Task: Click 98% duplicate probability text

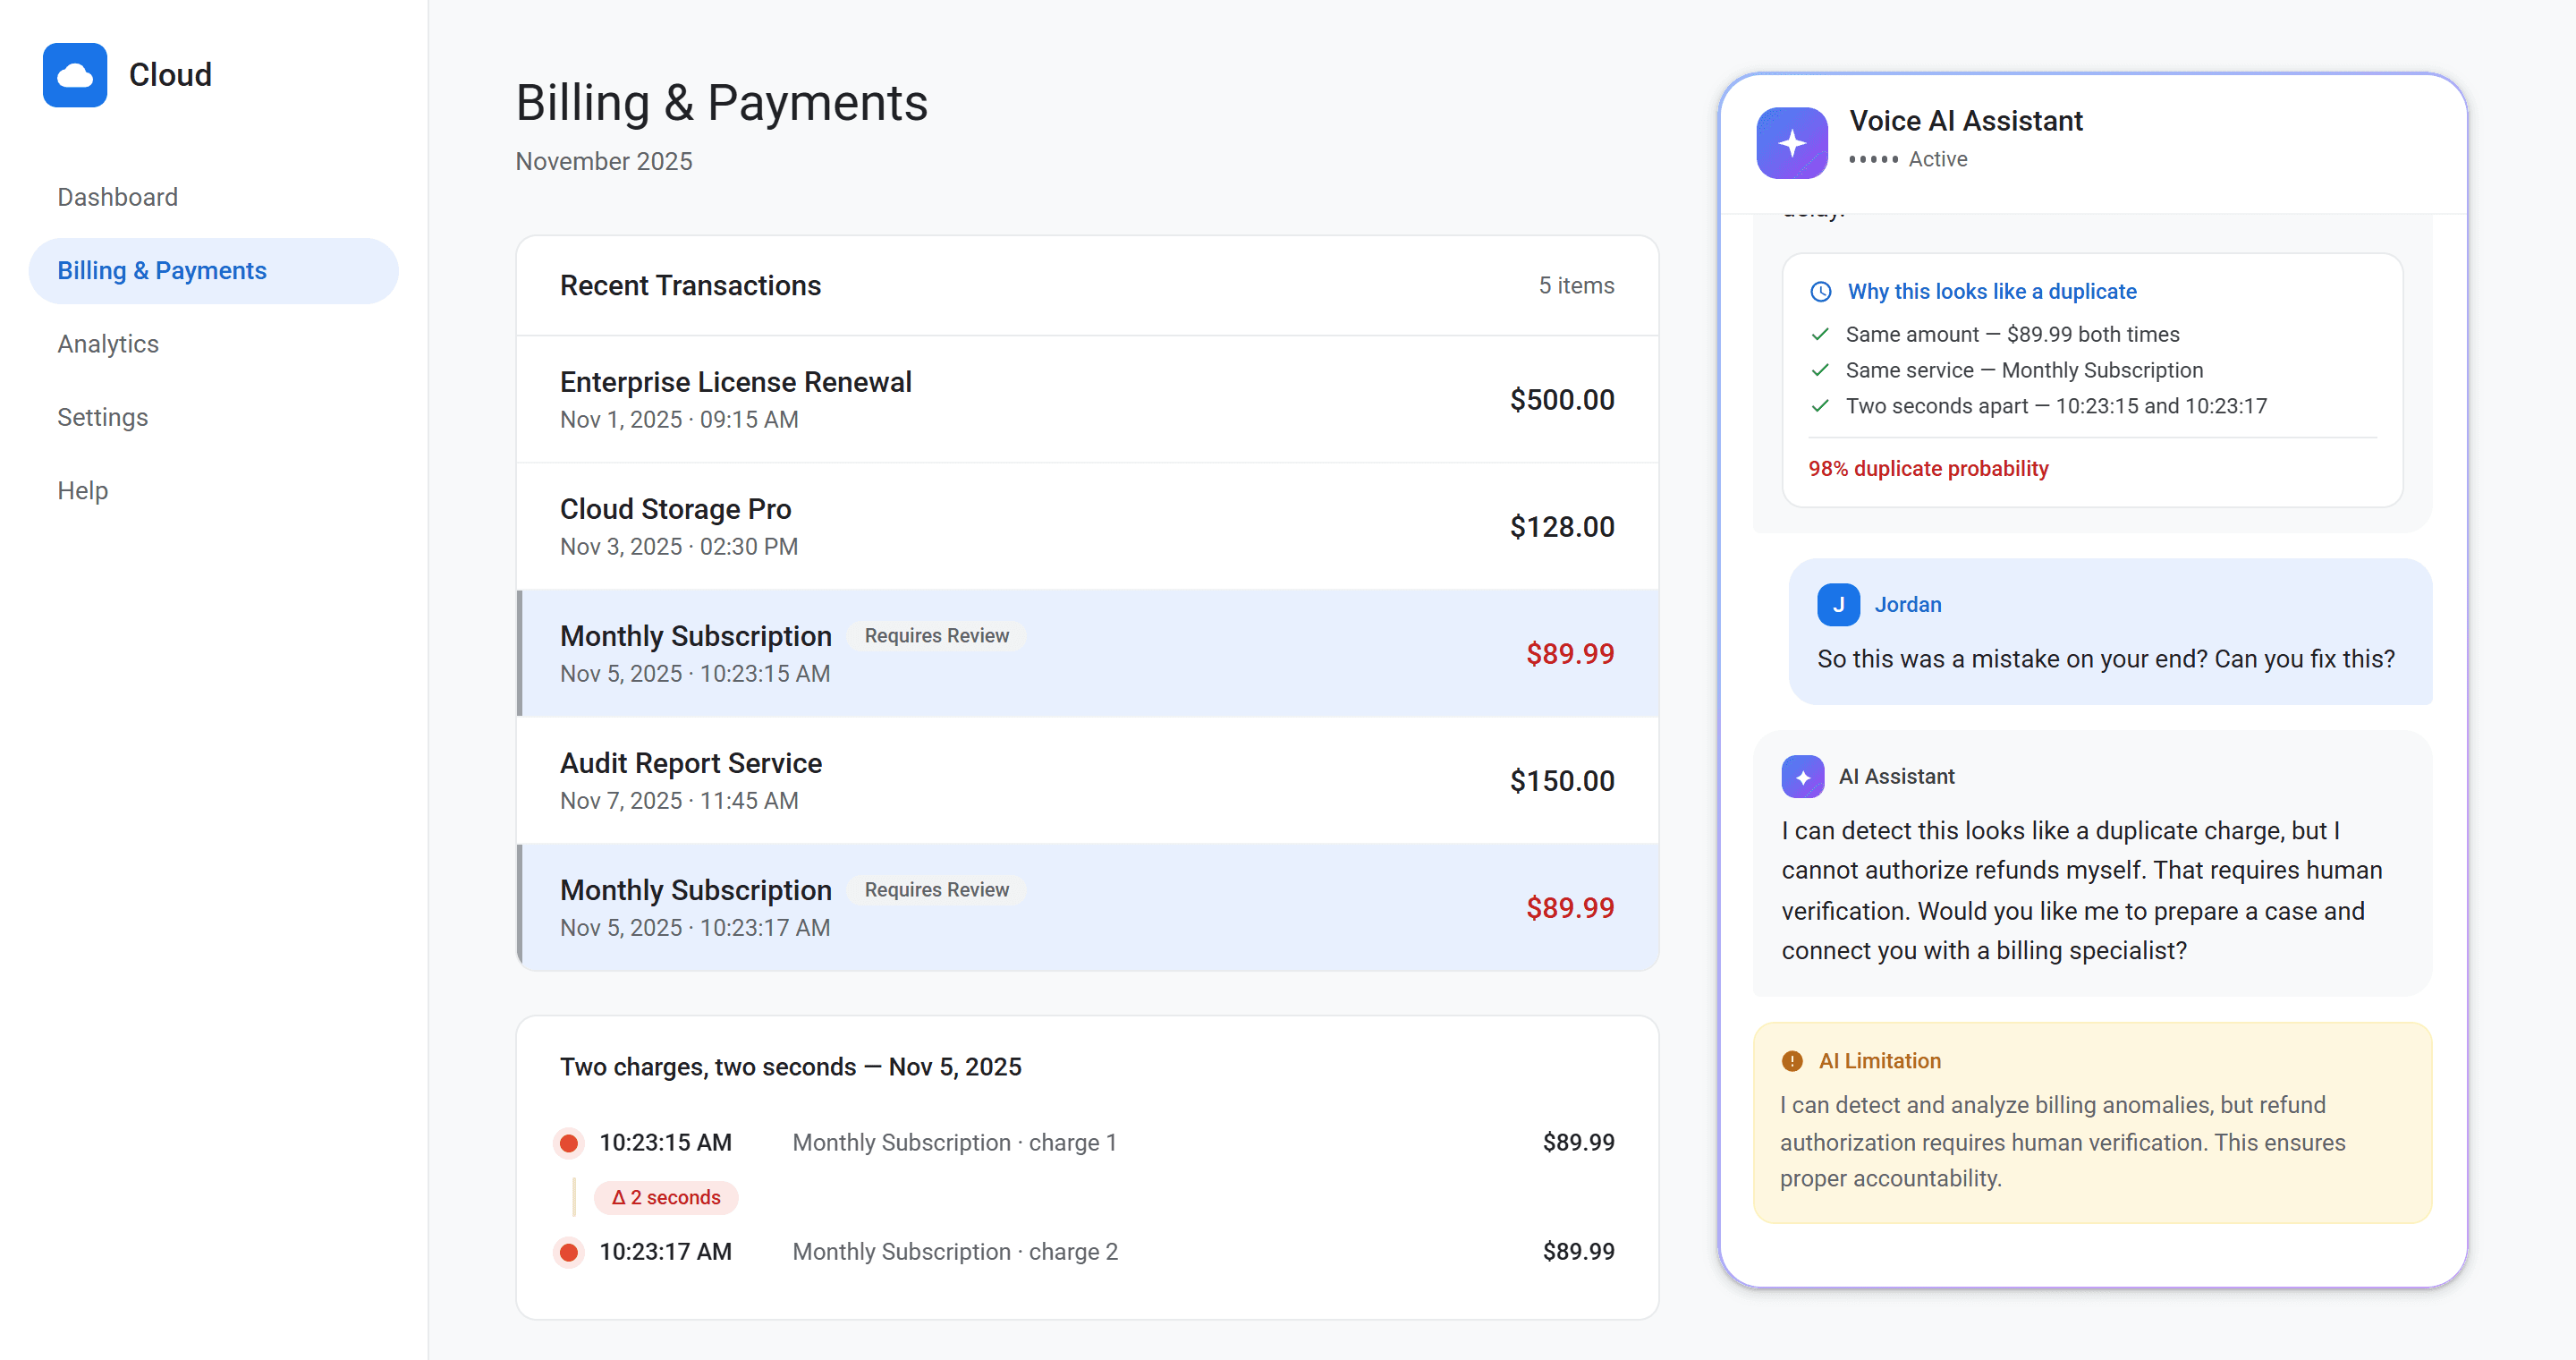Action: point(1928,469)
